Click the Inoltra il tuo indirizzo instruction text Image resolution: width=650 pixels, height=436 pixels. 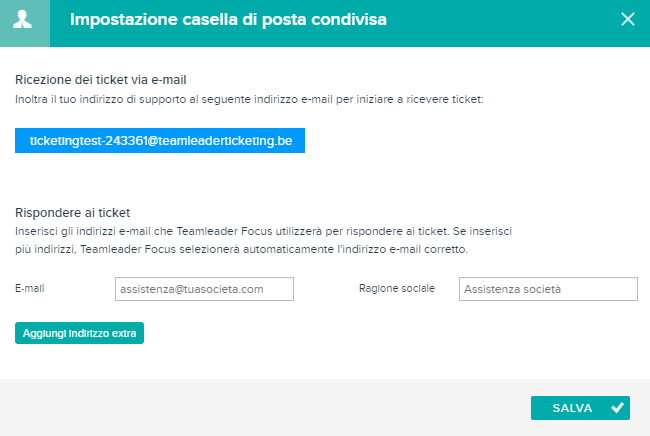click(249, 99)
